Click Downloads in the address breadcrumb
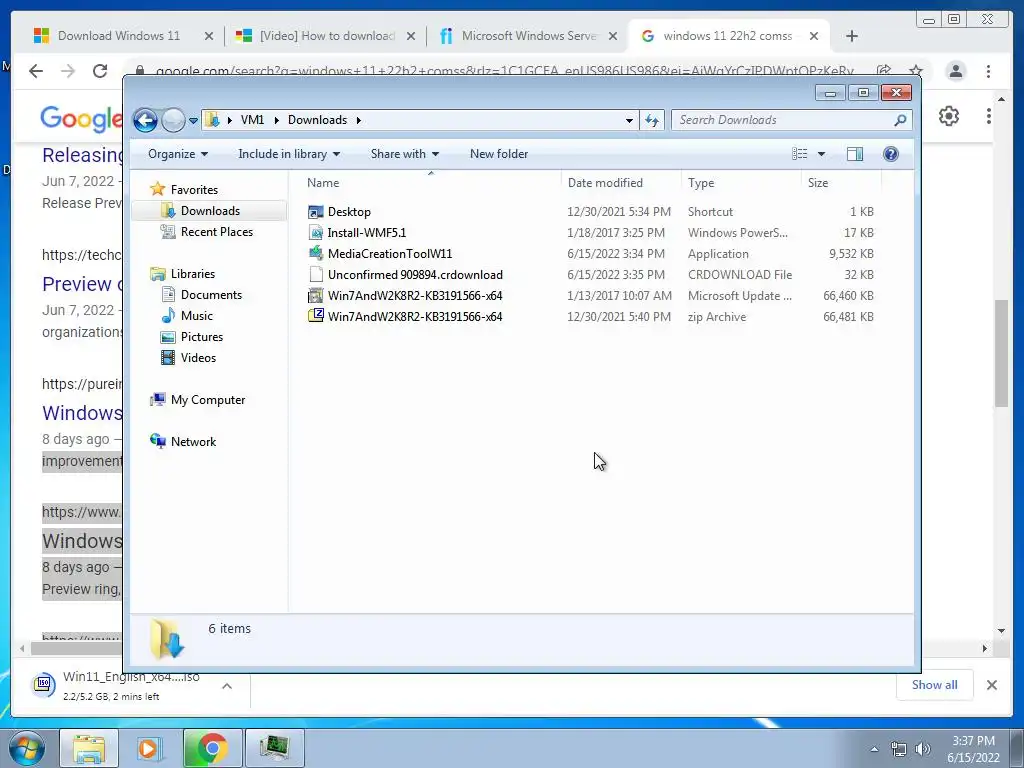Screen dimensions: 1024x768 317,120
